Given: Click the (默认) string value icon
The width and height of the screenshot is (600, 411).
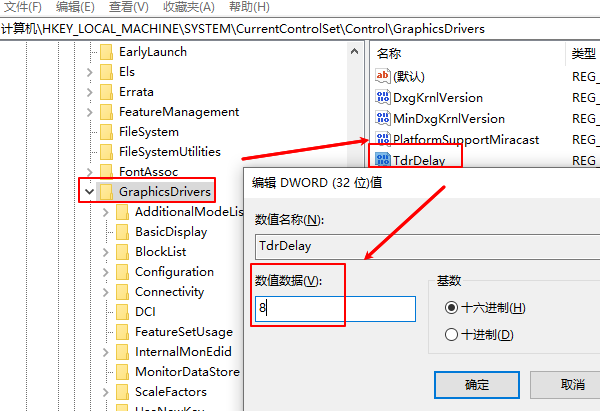Looking at the screenshot, I should tap(383, 76).
